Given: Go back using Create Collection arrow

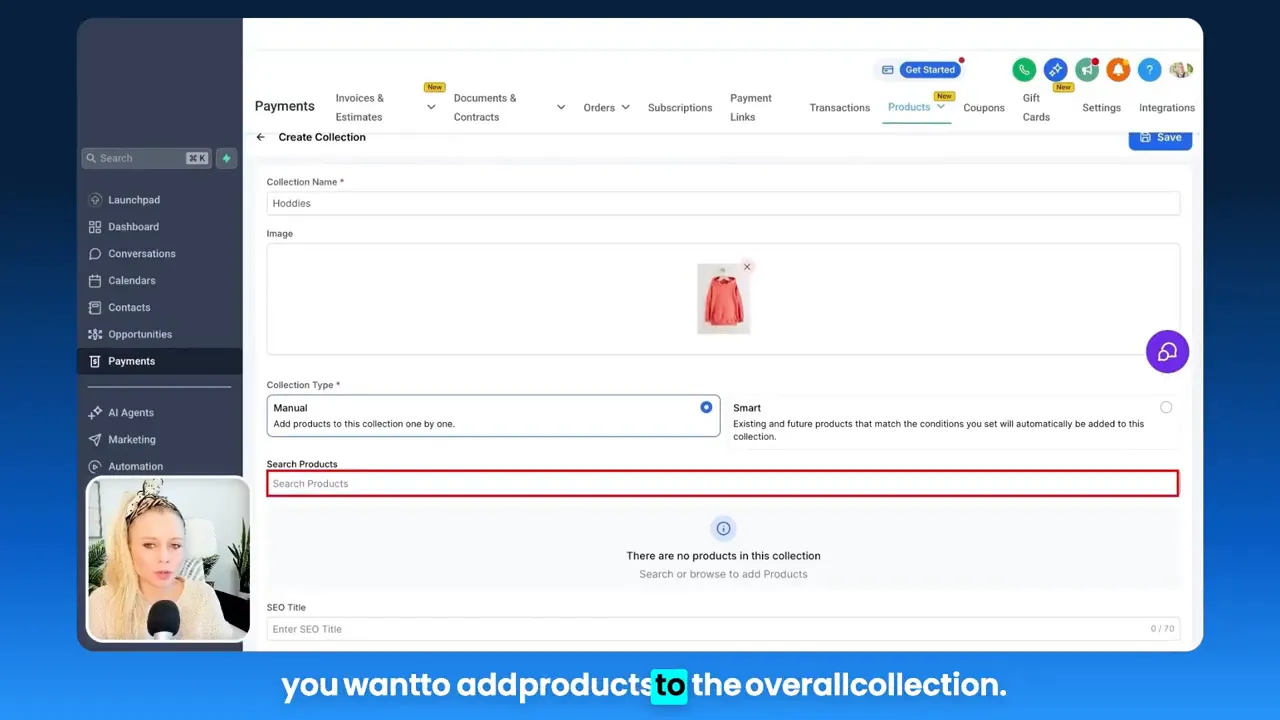Looking at the screenshot, I should click(x=260, y=137).
